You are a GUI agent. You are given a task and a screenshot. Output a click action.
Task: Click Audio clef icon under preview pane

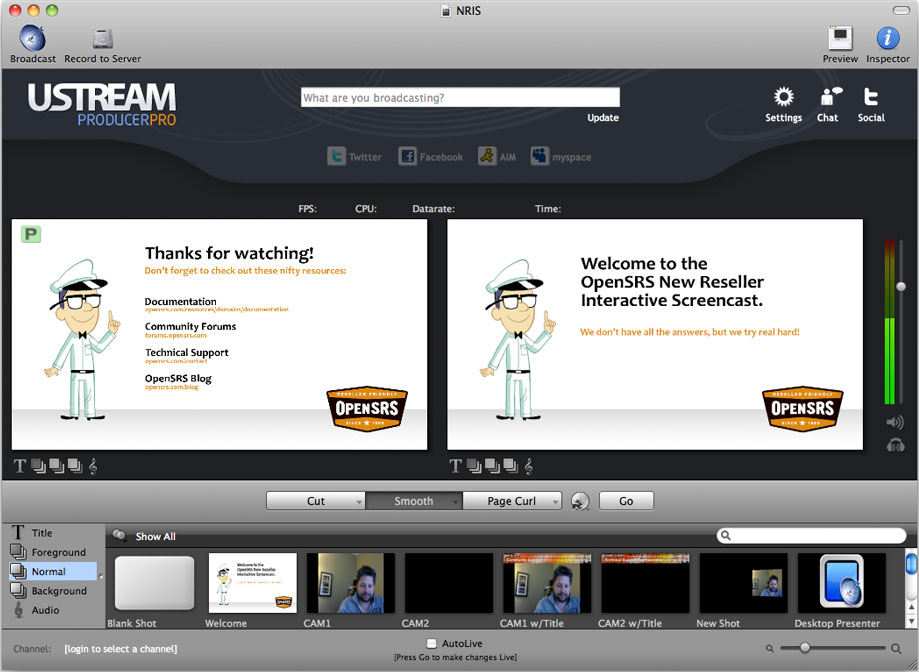pos(93,466)
